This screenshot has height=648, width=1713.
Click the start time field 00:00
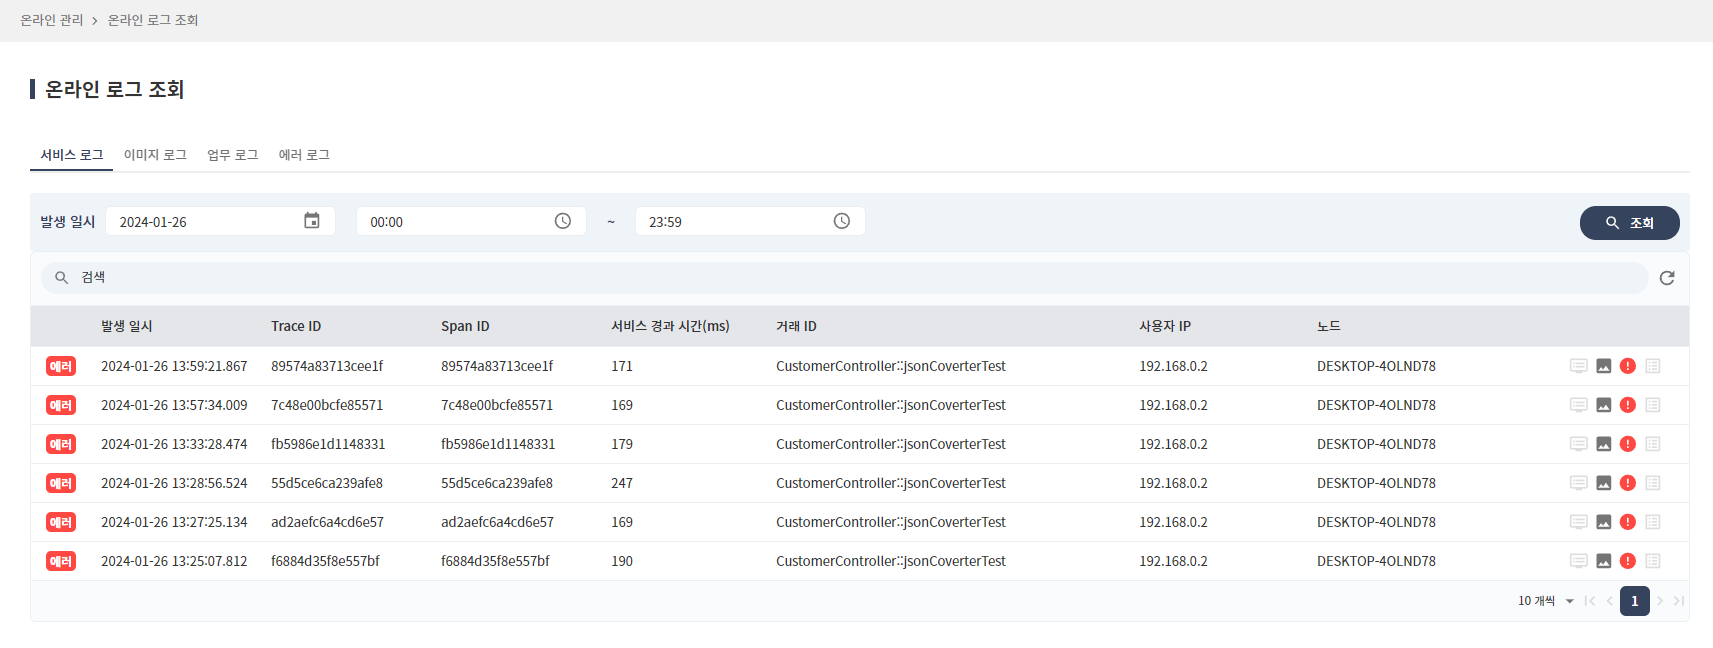click(471, 221)
